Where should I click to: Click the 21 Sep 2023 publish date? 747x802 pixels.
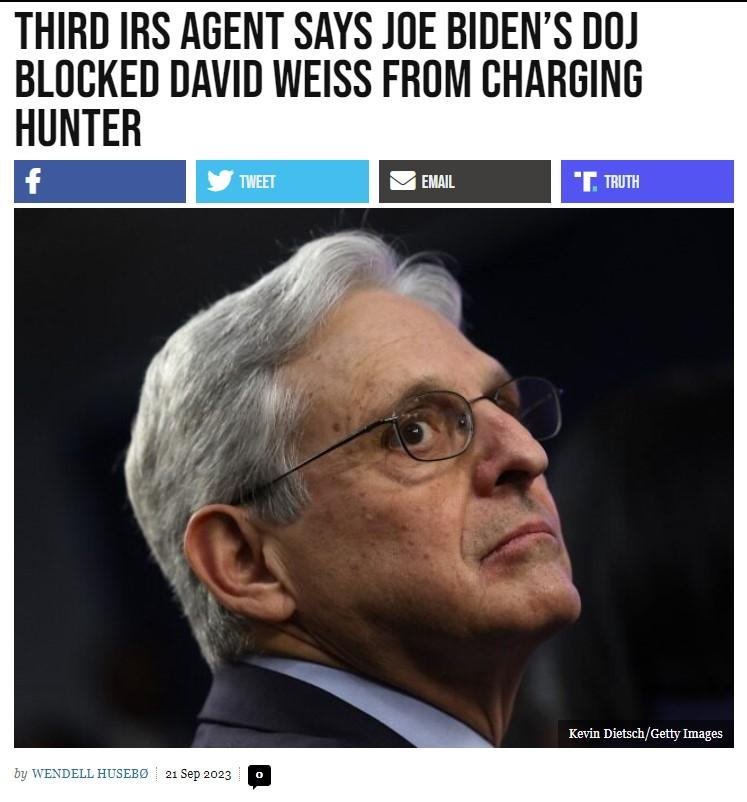point(199,774)
